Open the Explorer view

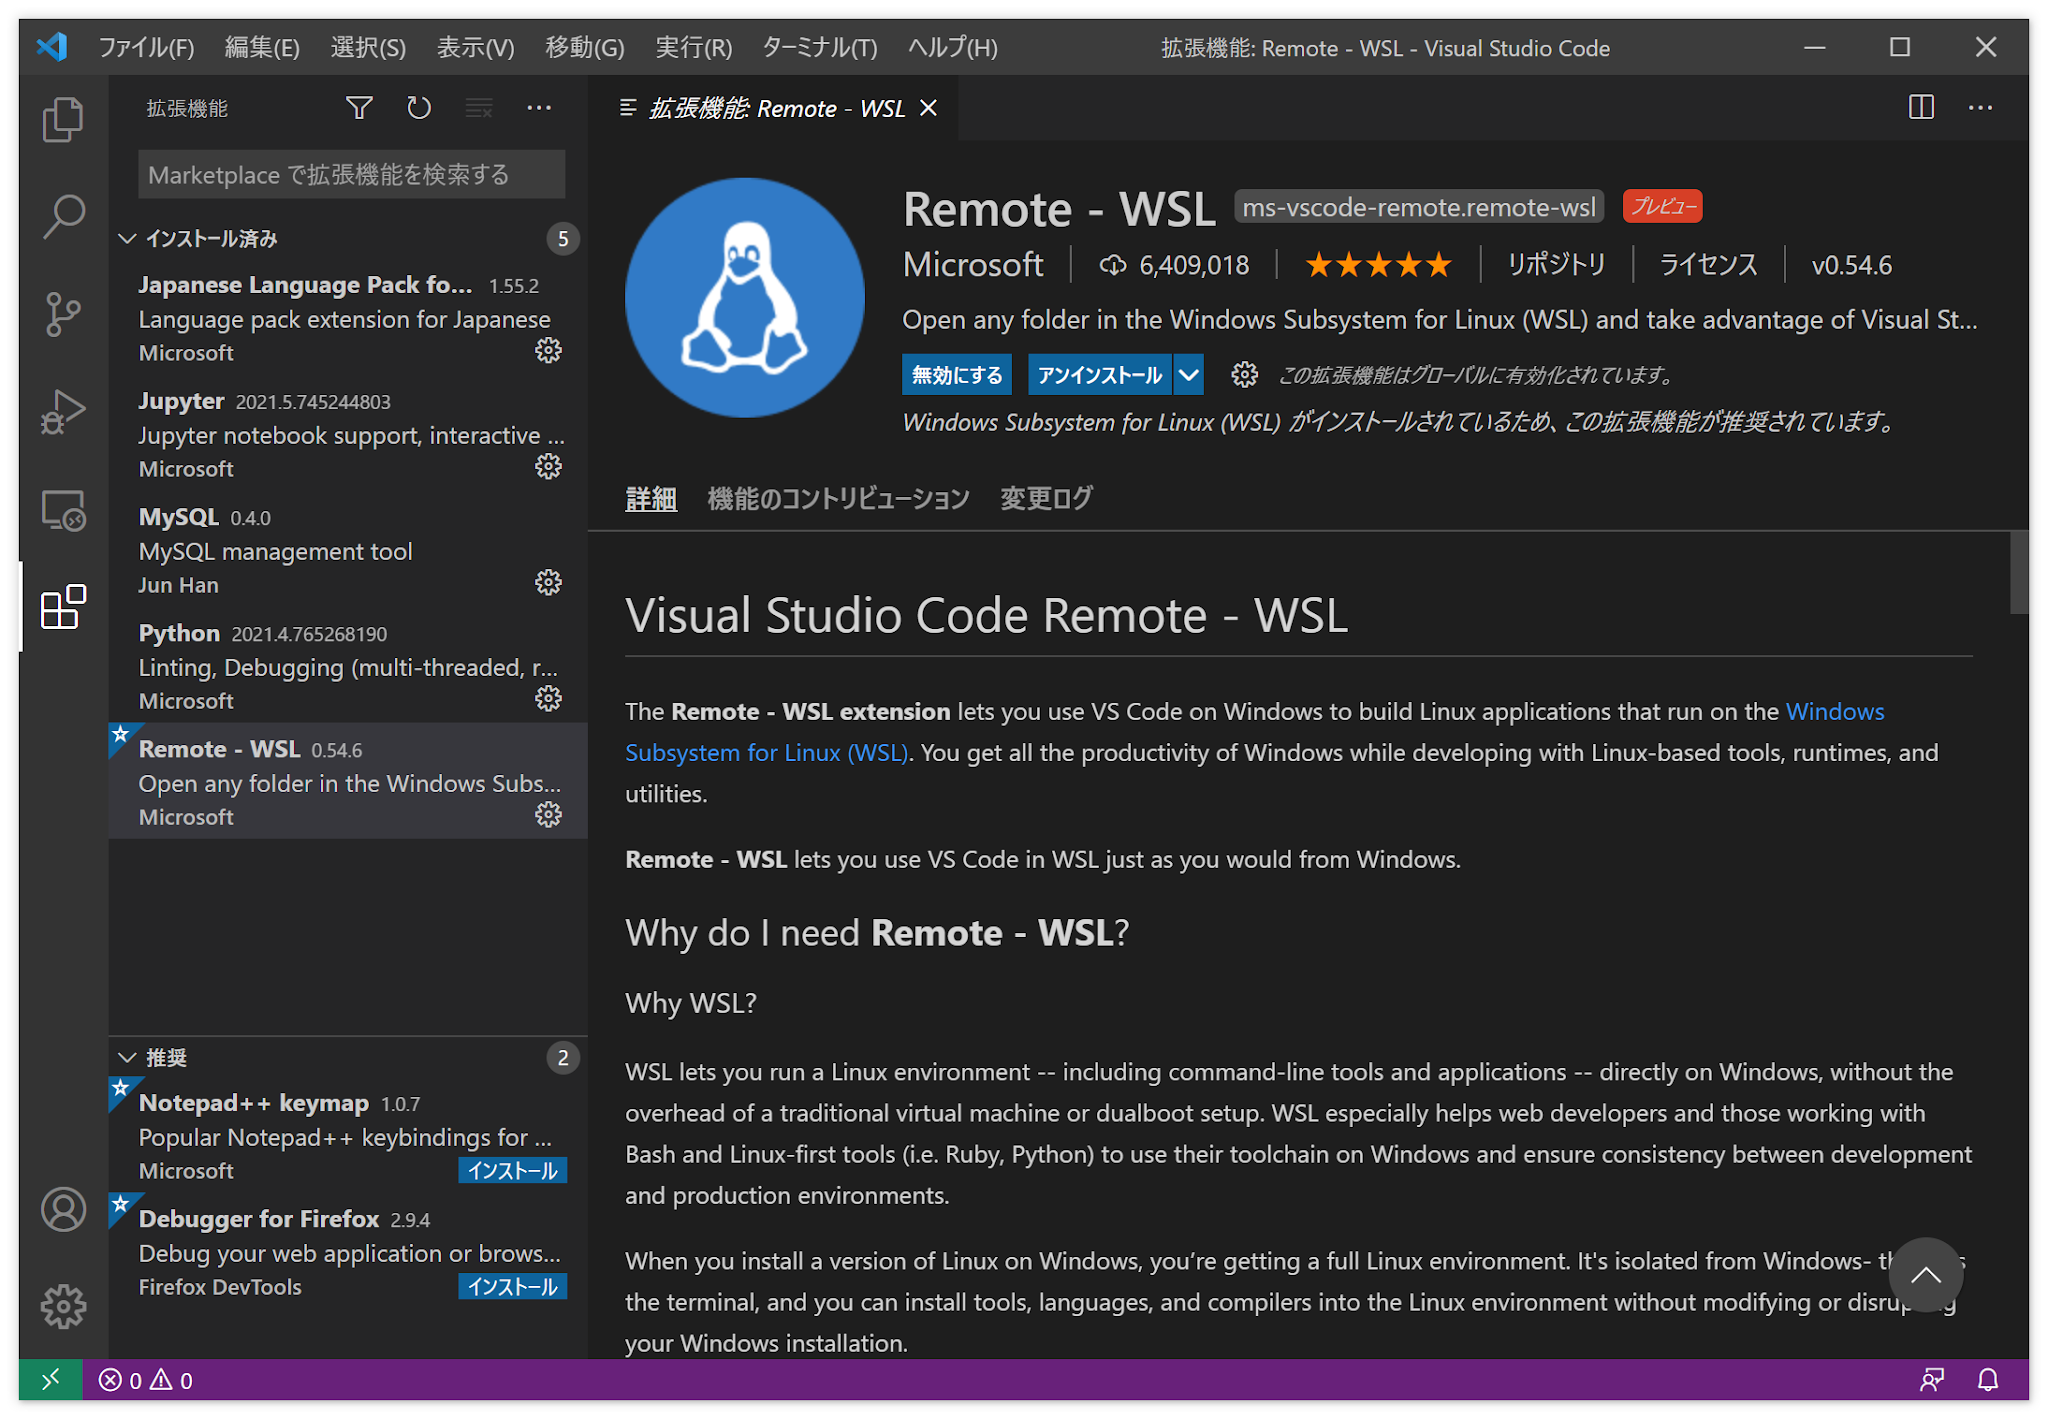pyautogui.click(x=62, y=117)
